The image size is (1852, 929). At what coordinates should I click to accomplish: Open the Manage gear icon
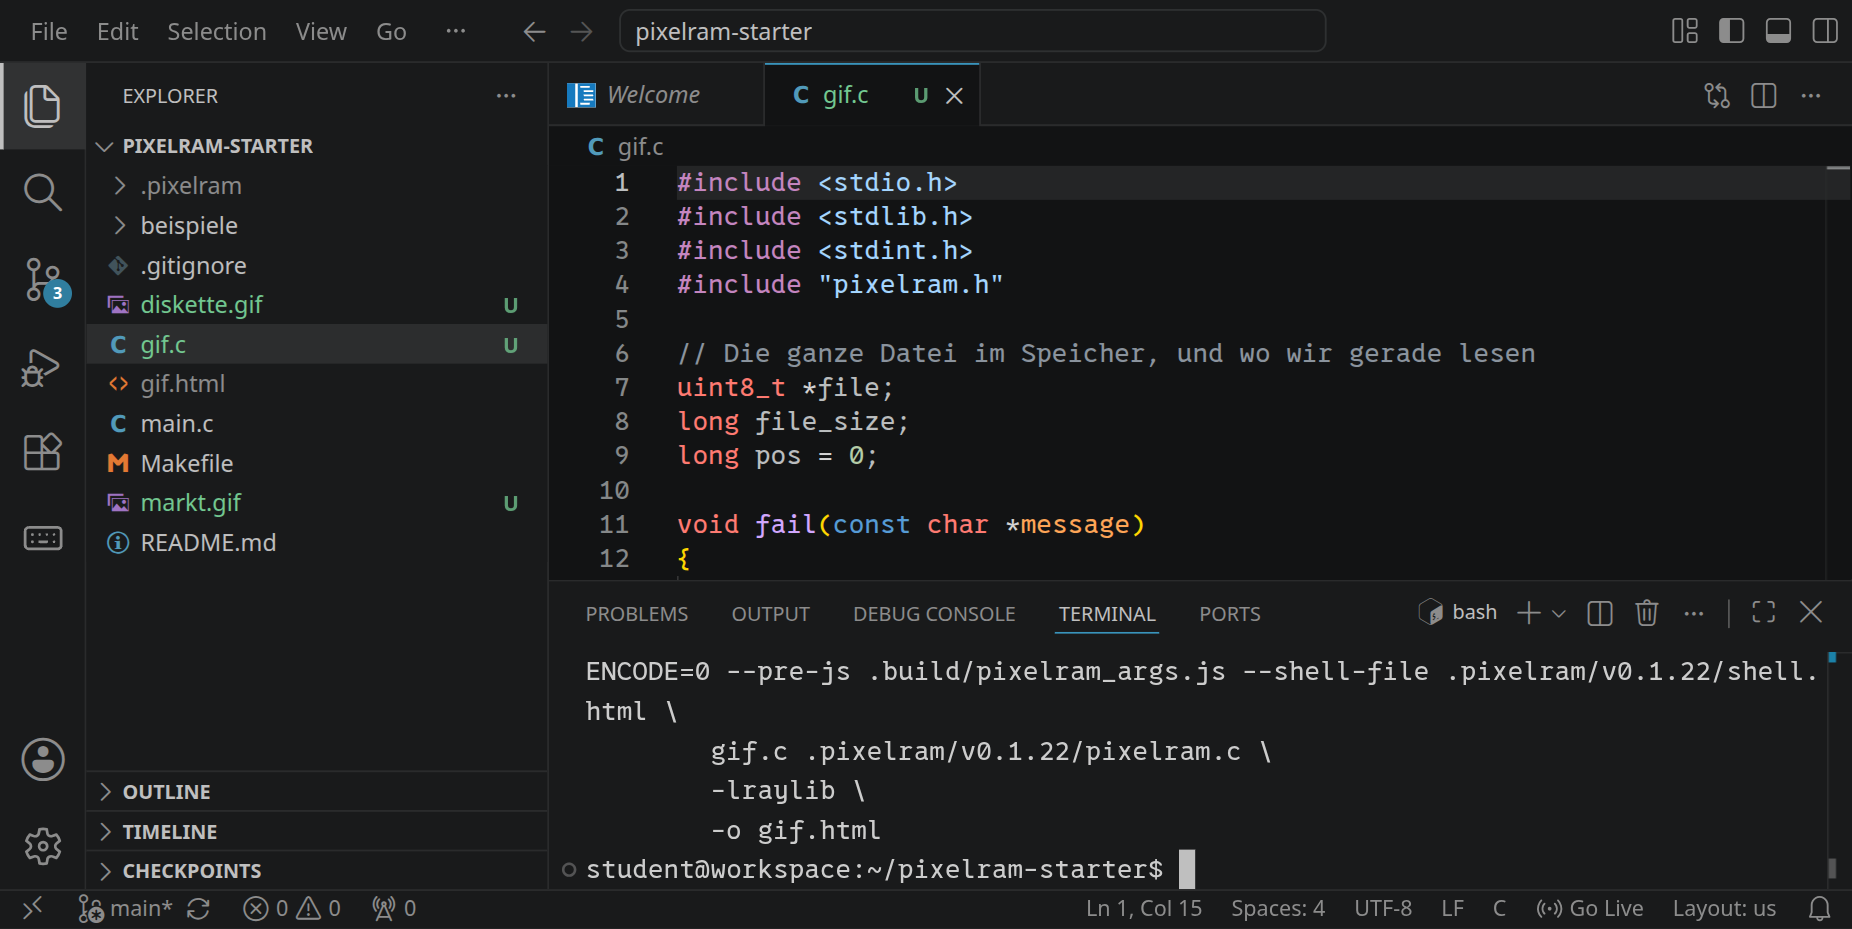click(x=43, y=847)
